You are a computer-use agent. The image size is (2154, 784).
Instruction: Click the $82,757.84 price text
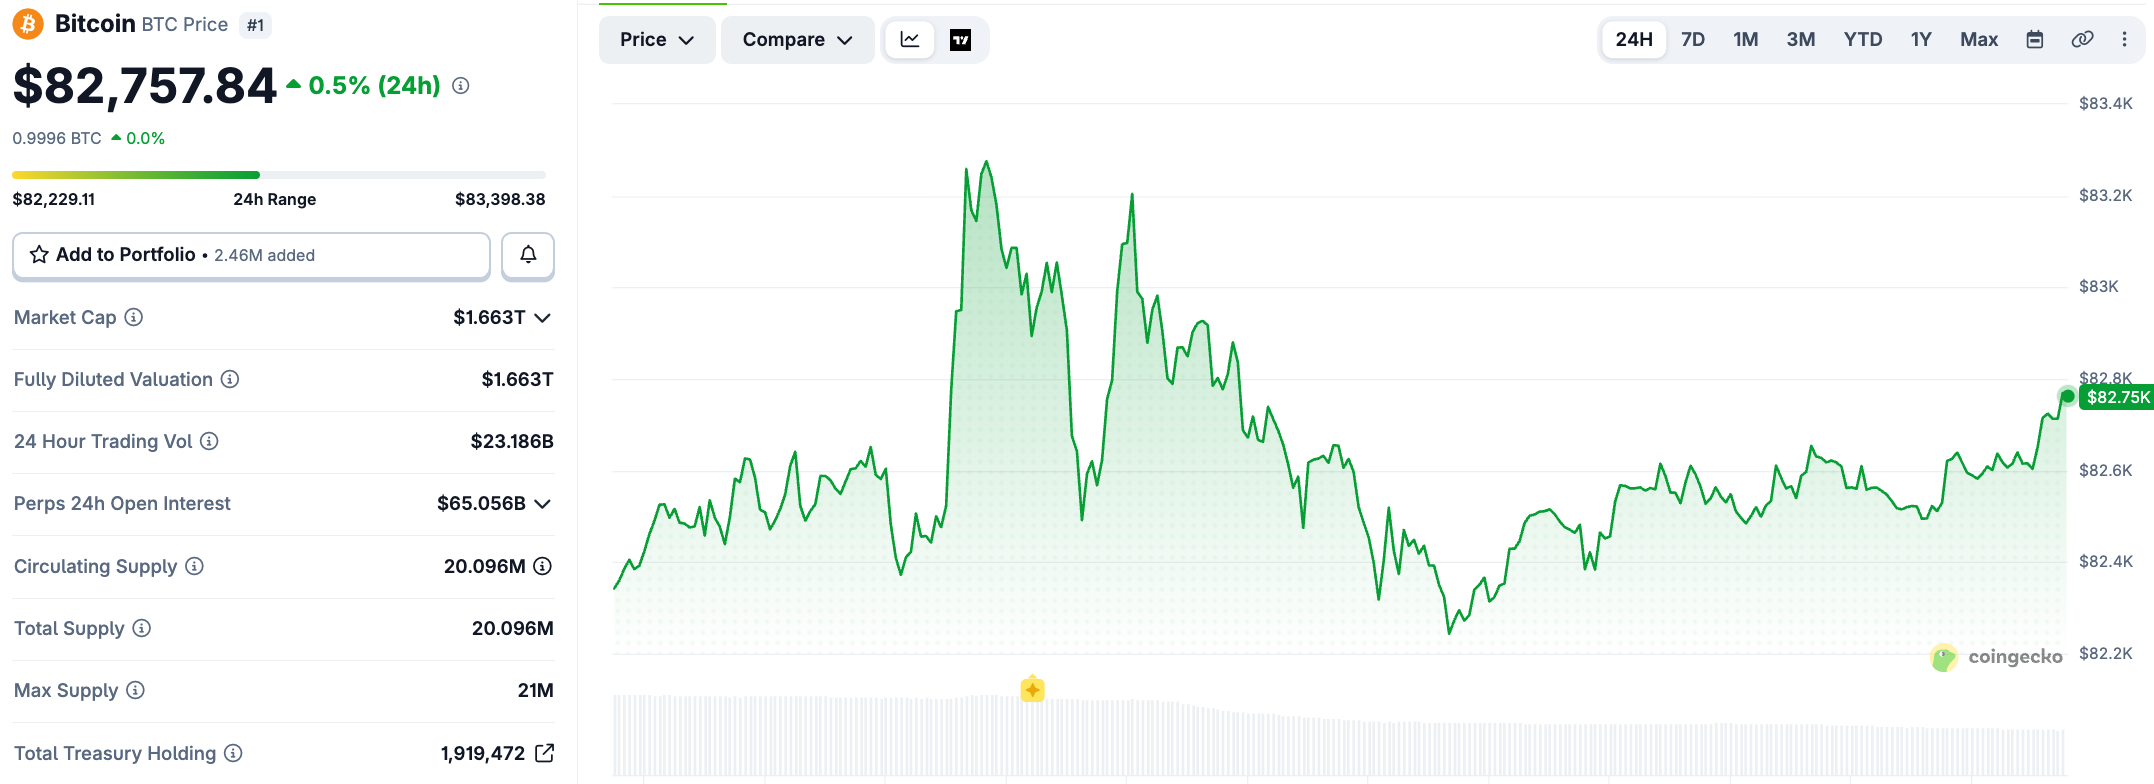[x=144, y=86]
